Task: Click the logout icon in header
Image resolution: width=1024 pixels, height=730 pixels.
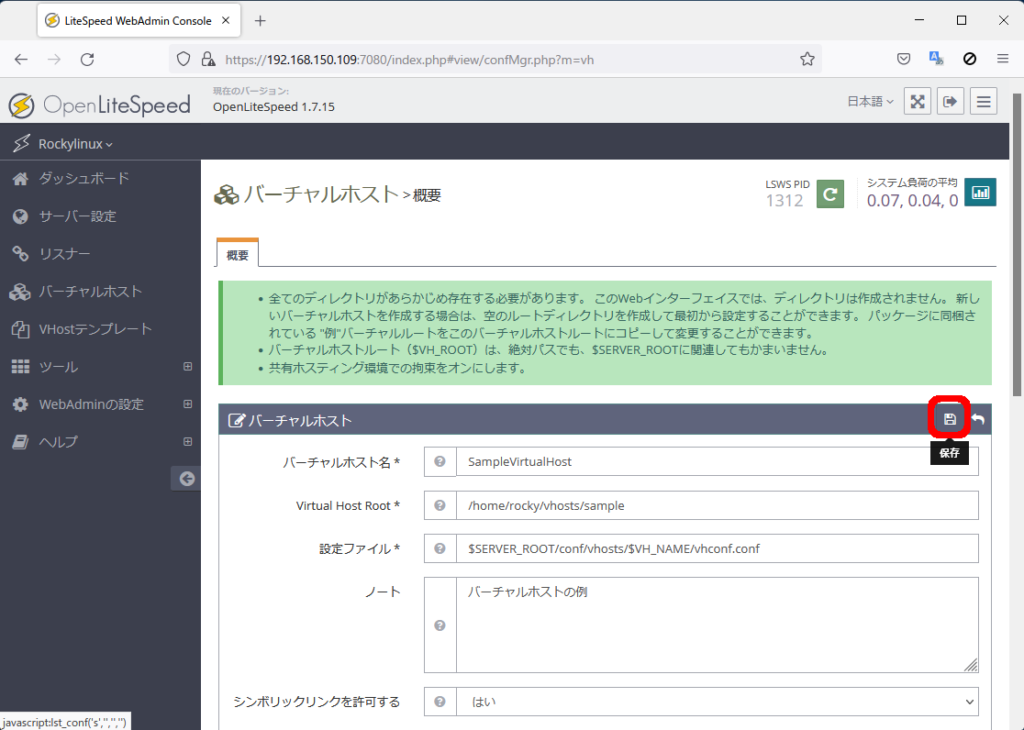Action: [950, 101]
